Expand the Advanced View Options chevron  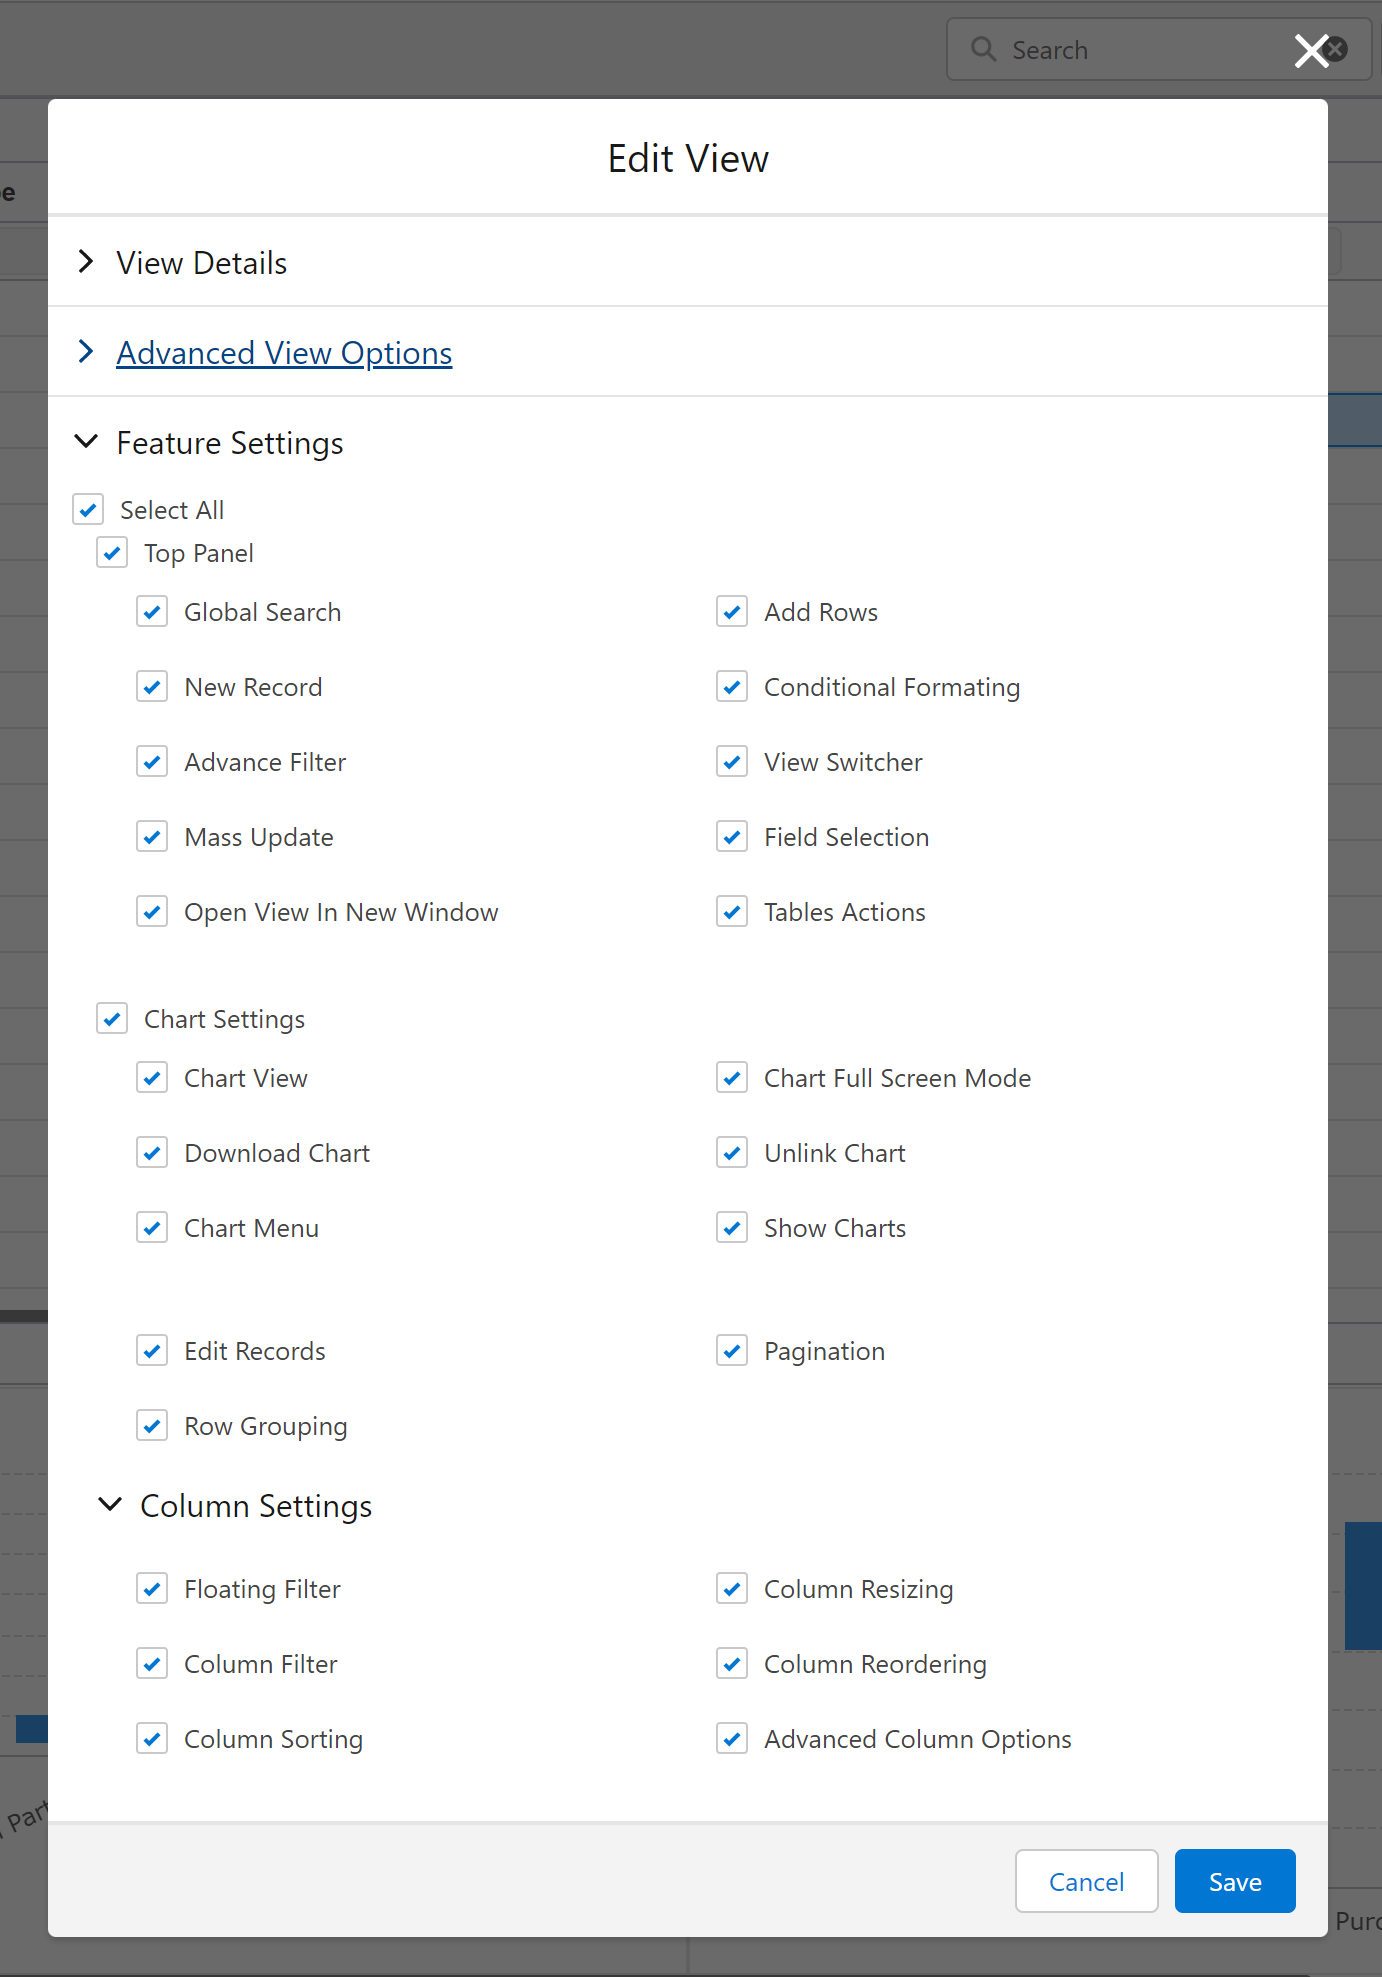pos(87,352)
